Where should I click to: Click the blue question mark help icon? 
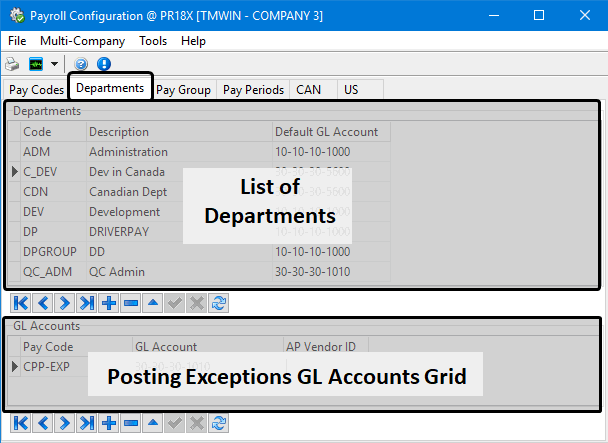click(81, 63)
